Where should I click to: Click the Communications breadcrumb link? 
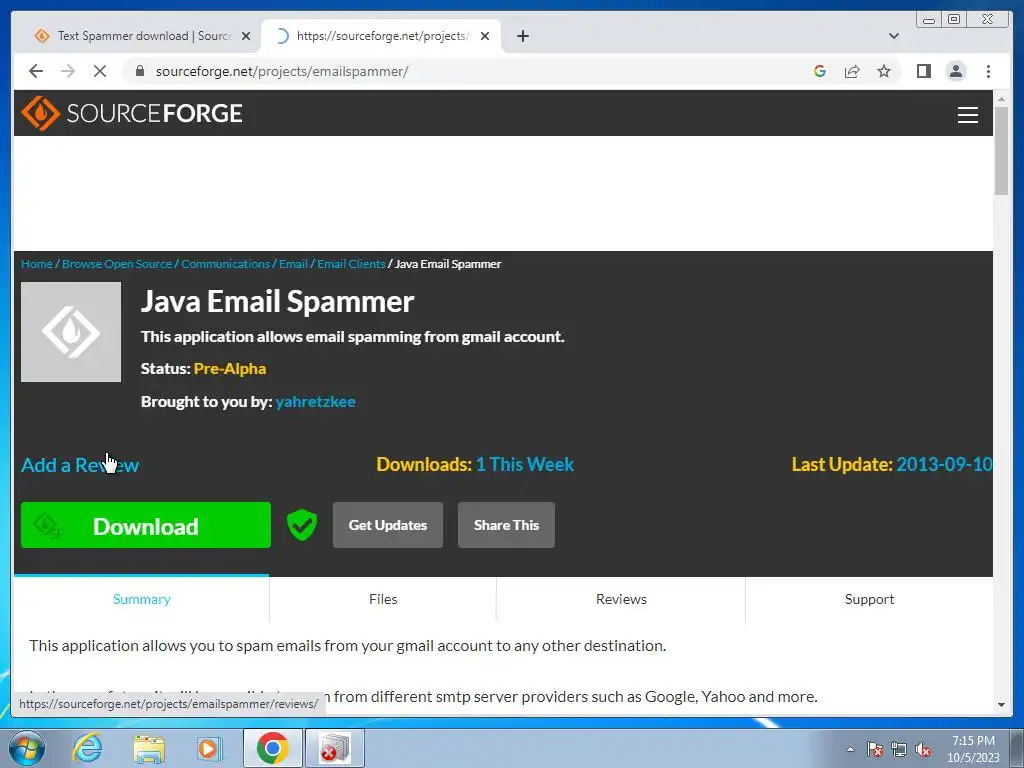pyautogui.click(x=225, y=264)
